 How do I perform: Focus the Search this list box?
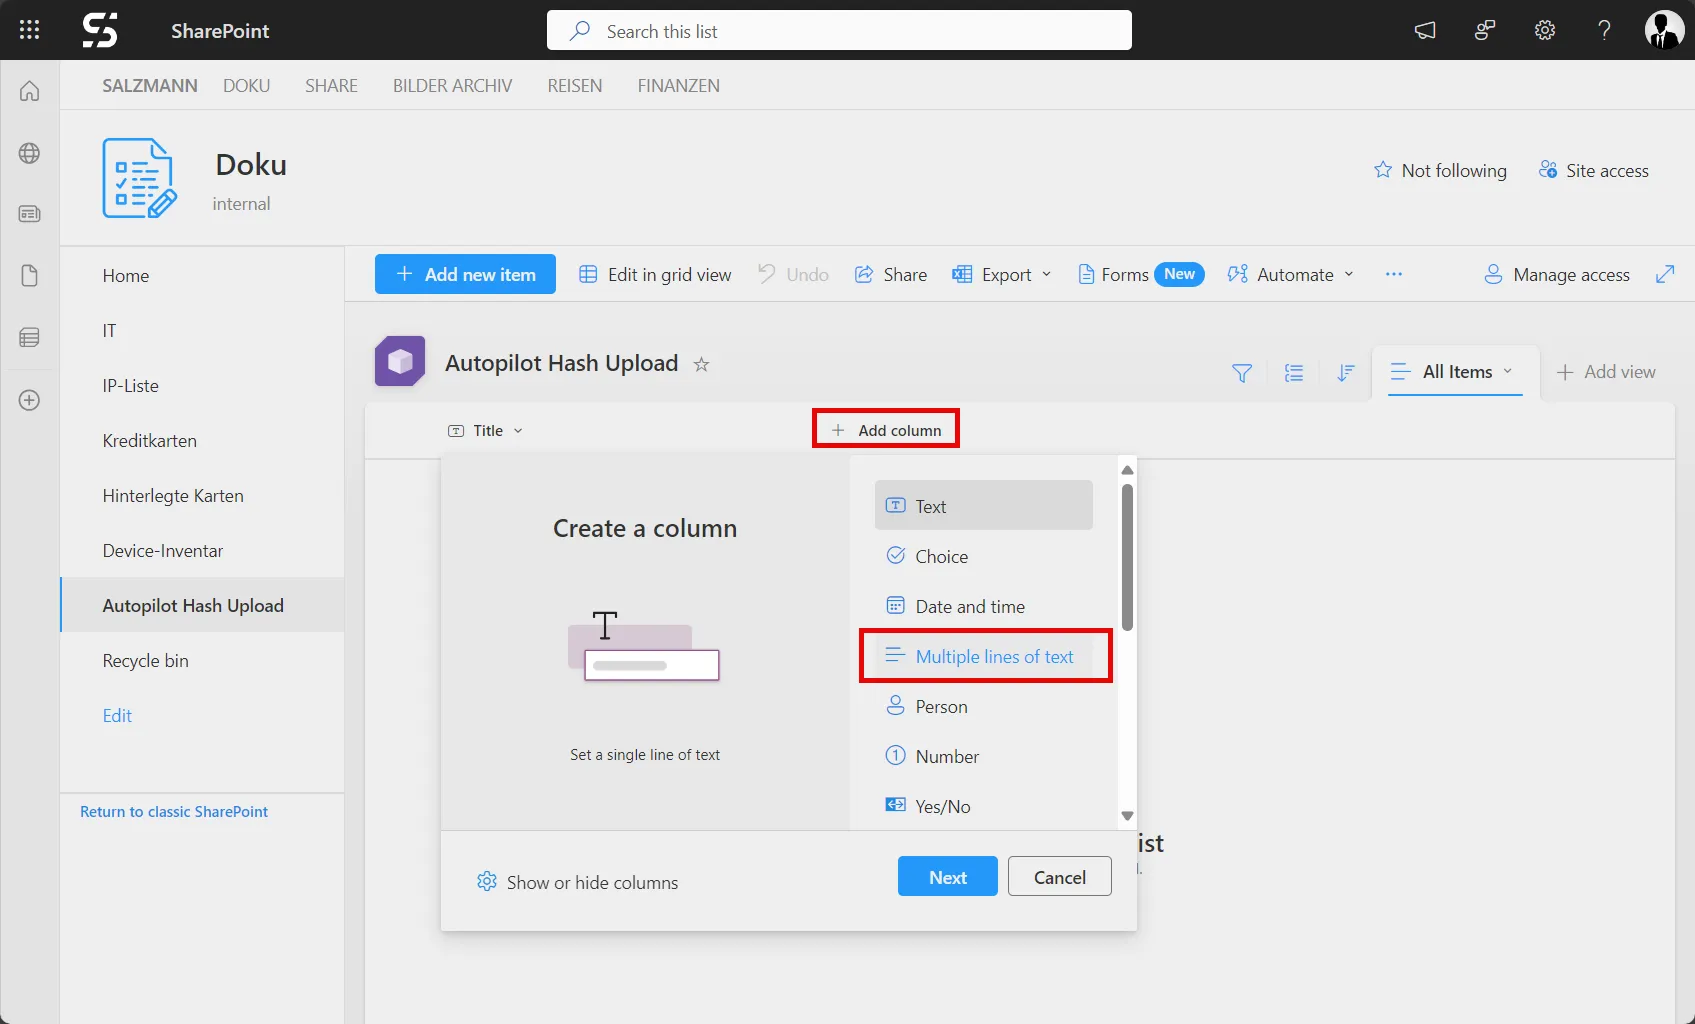coord(839,30)
